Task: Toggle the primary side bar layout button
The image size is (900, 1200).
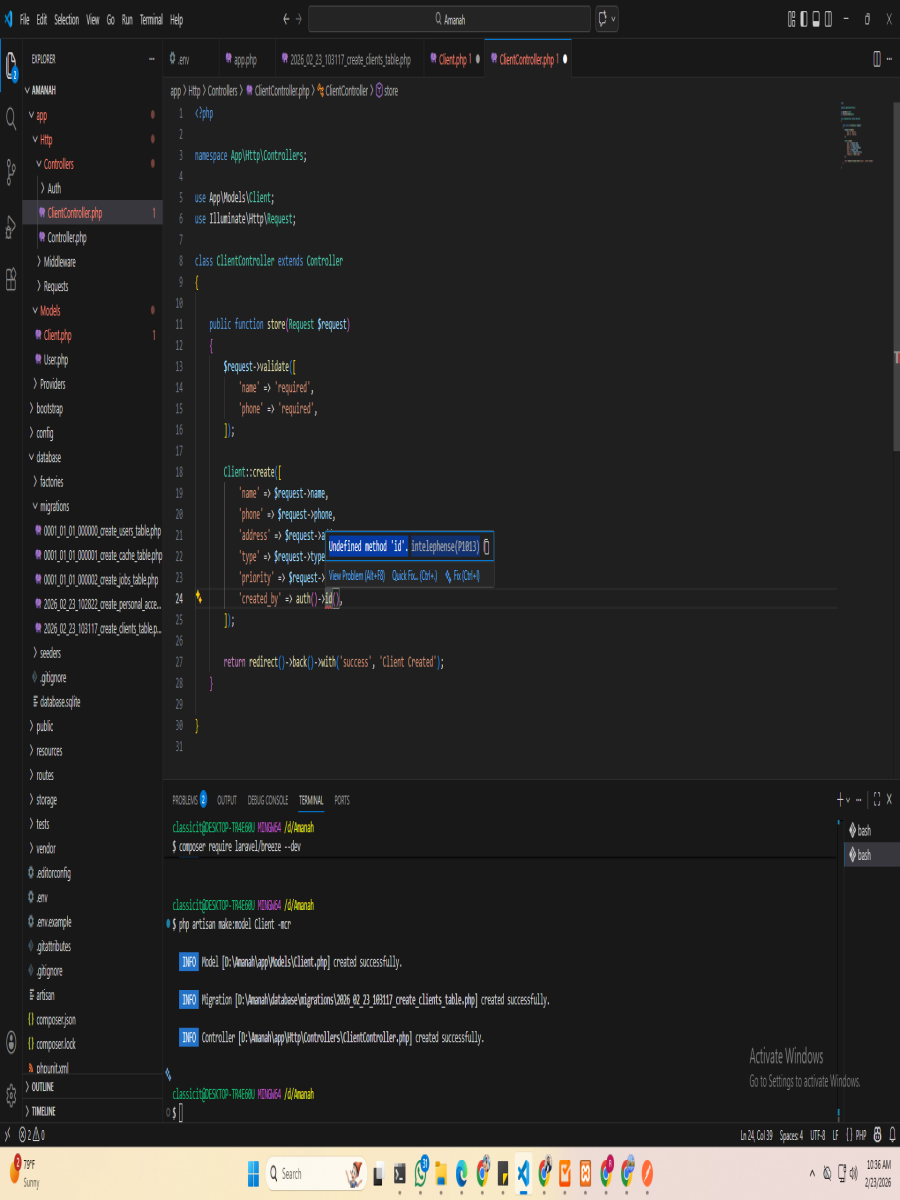Action: tap(804, 19)
